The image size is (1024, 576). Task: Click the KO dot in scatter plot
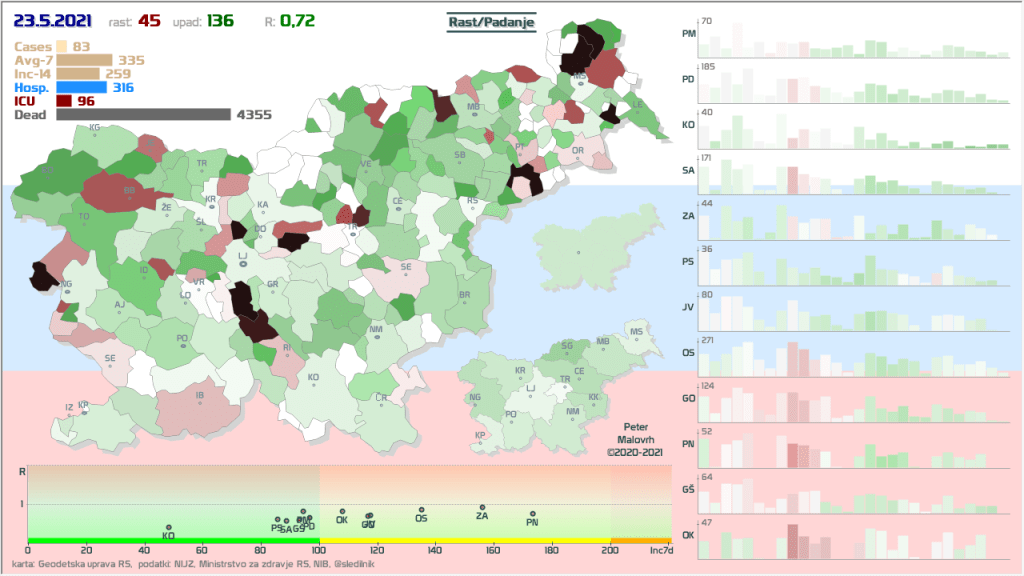coord(169,527)
